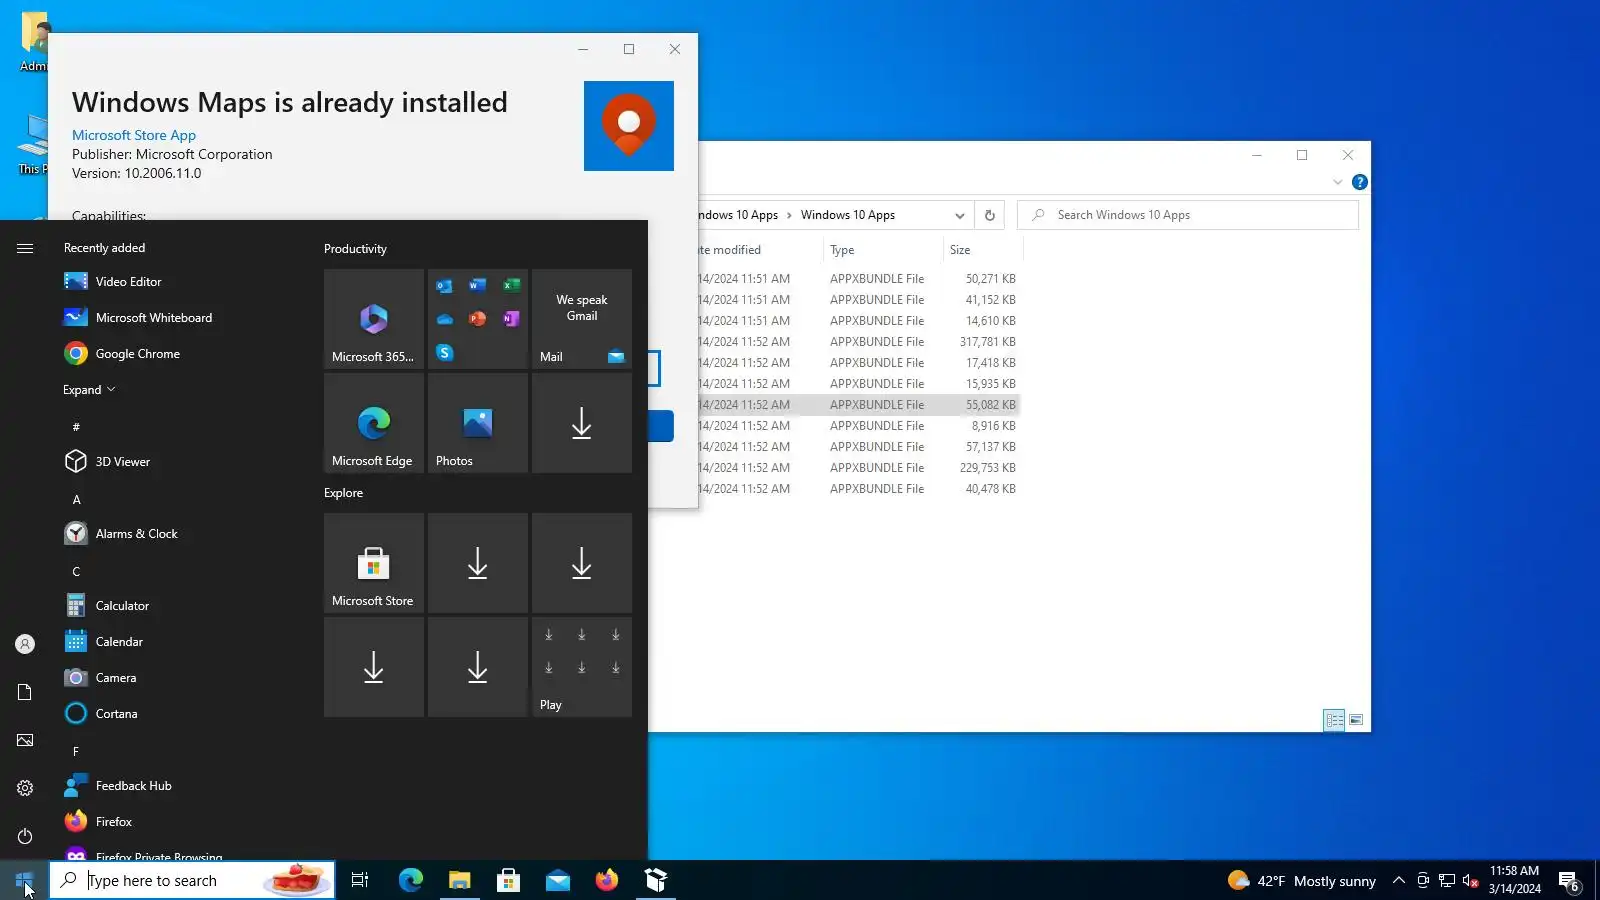1600x900 pixels.
Task: Open the taskbar clock and calendar
Action: (1514, 880)
